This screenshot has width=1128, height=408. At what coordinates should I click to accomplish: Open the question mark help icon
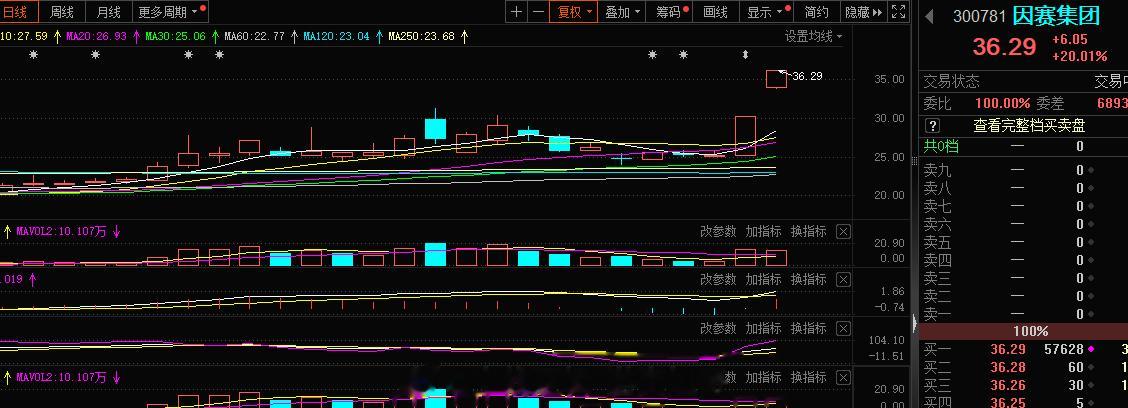pyautogui.click(x=932, y=126)
